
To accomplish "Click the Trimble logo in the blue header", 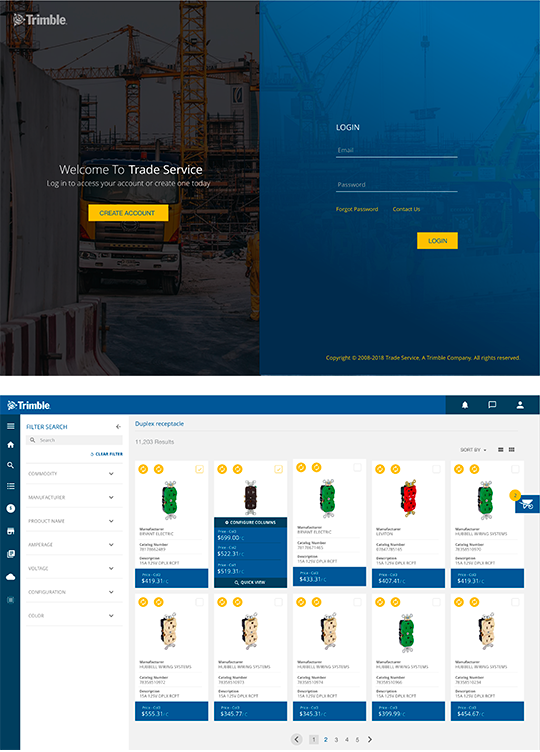I will coord(29,405).
